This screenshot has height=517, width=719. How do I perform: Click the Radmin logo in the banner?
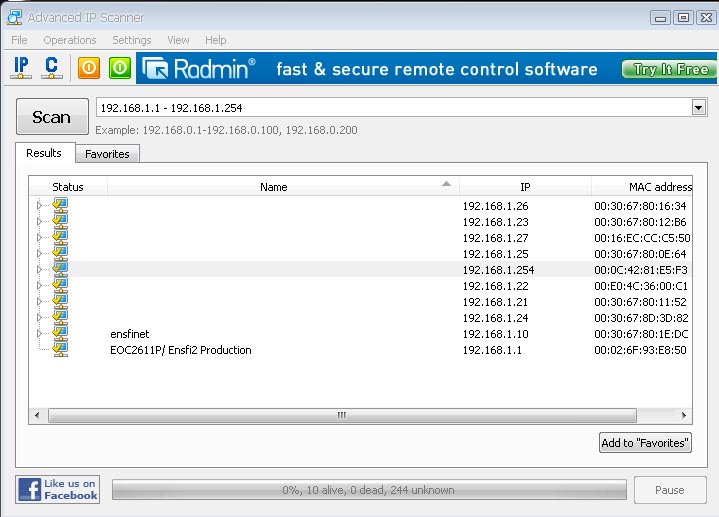click(199, 68)
